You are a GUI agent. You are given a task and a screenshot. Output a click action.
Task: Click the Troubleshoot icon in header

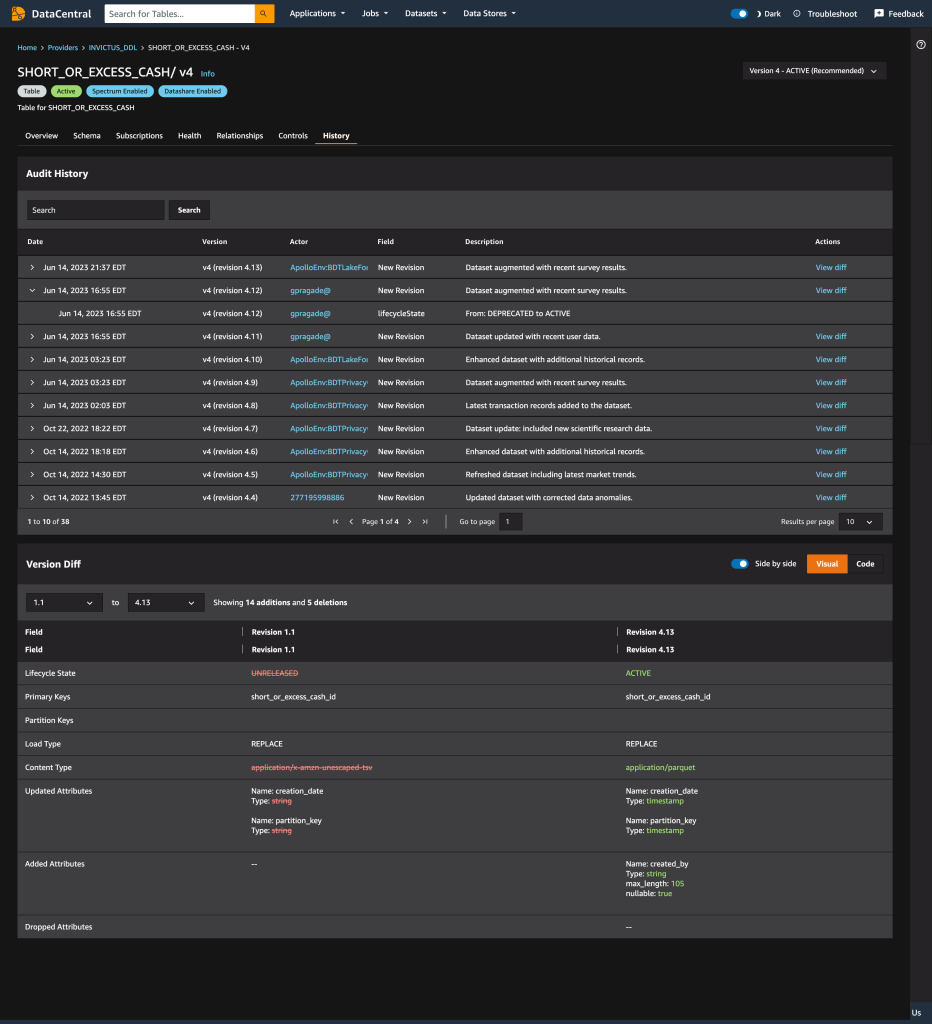click(797, 14)
